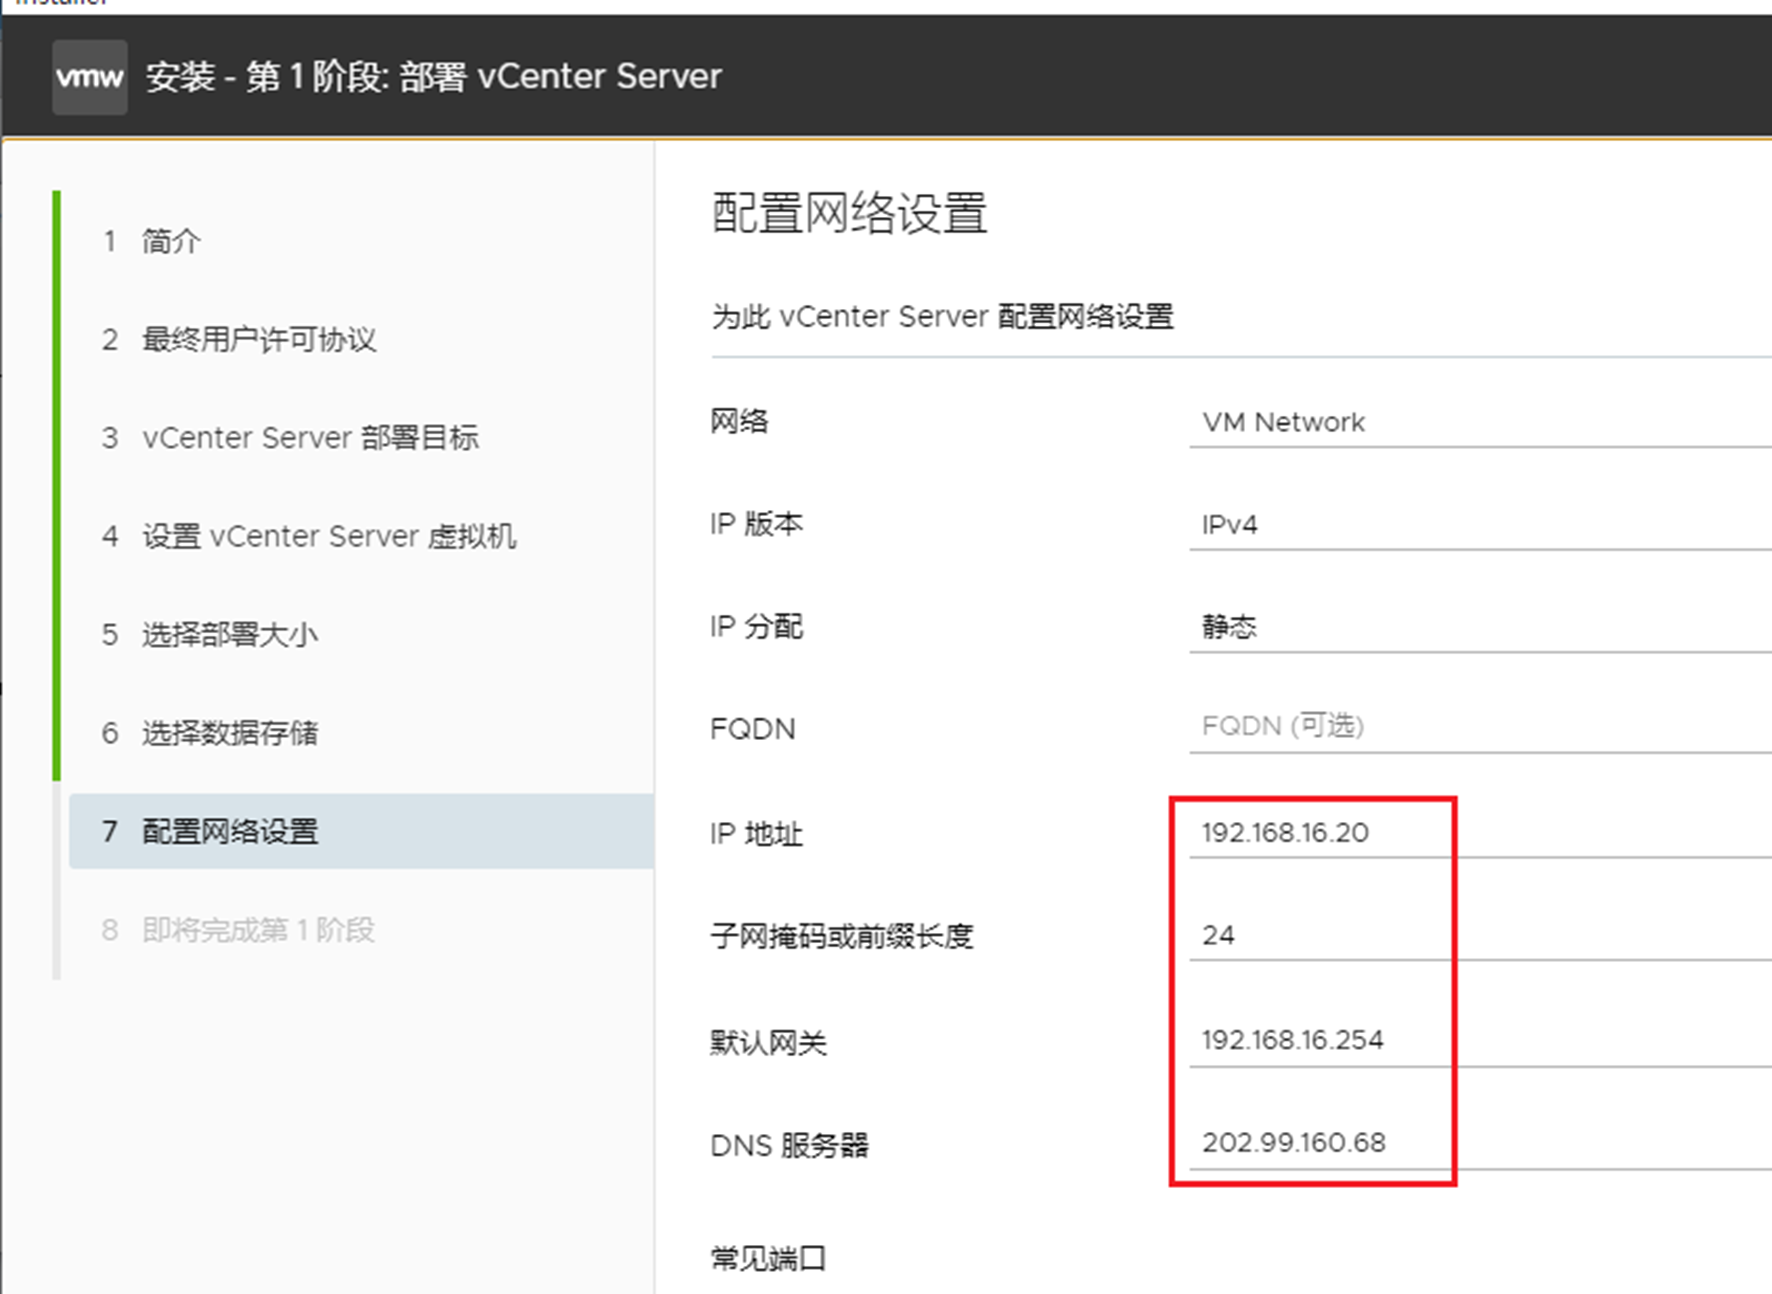The height and width of the screenshot is (1294, 1772).
Task: Click the IP 地址 field 192.168.16.20
Action: (1480, 833)
